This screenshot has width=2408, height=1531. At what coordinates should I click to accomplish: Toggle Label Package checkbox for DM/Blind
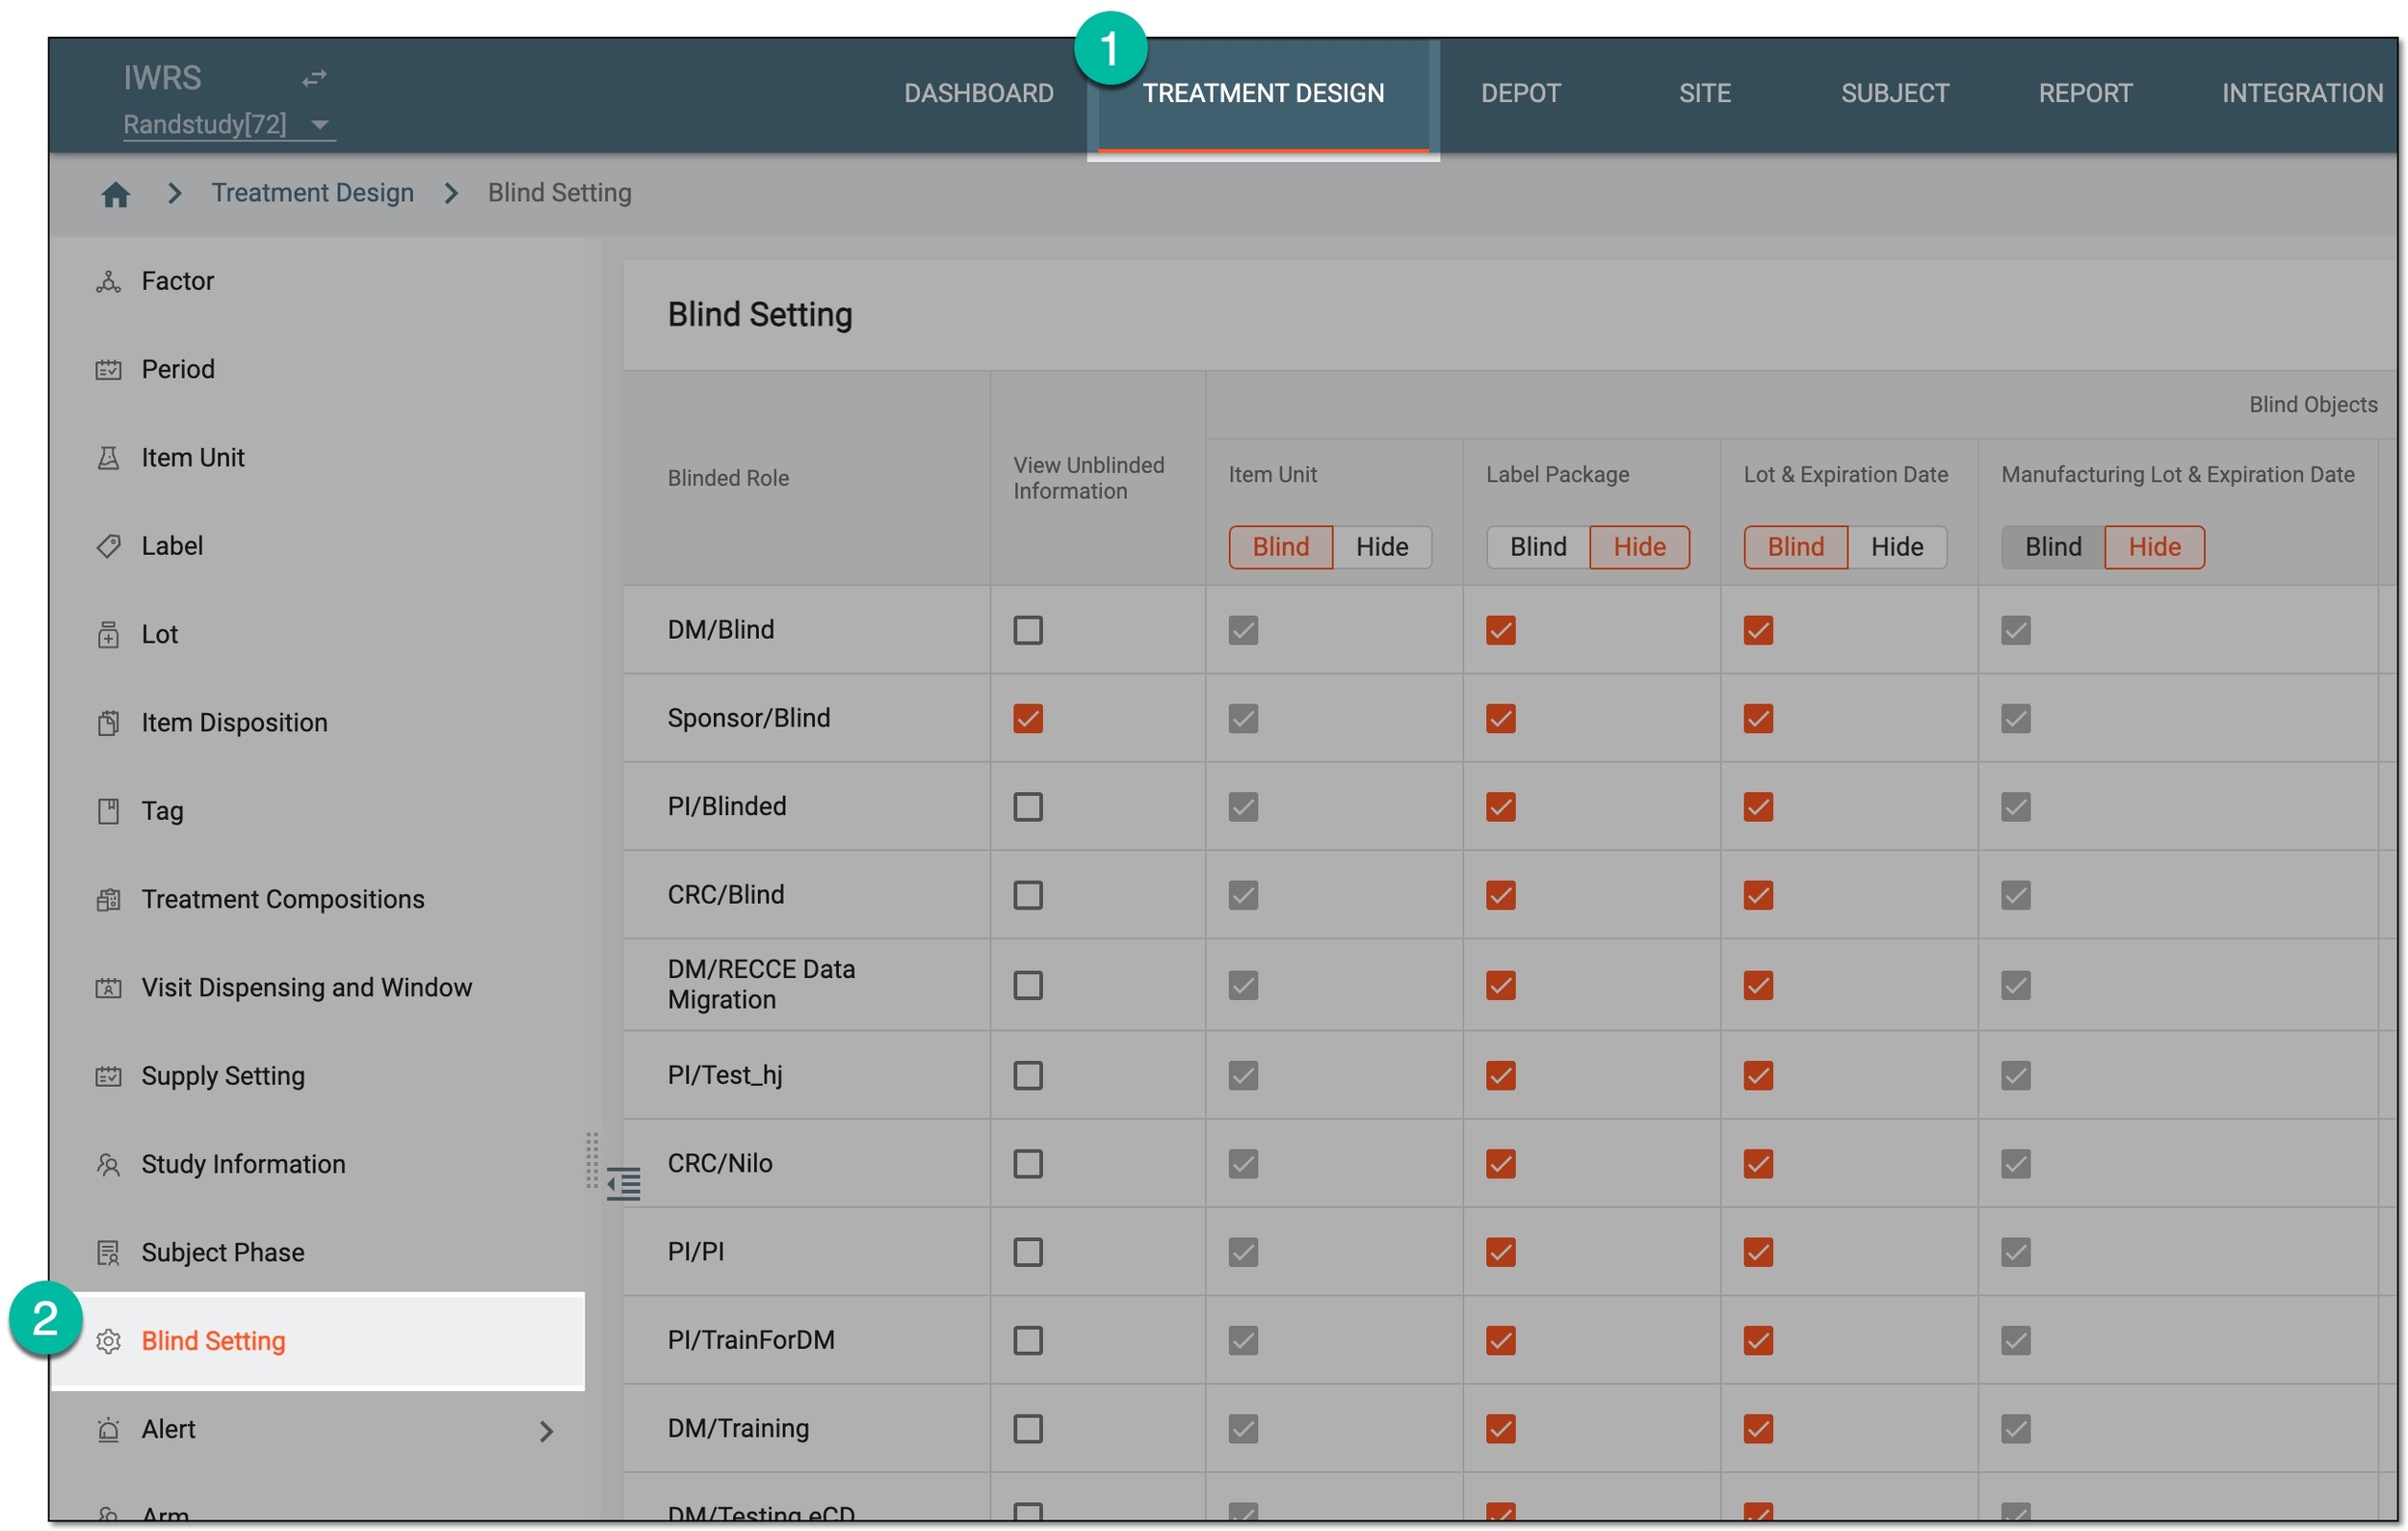pos(1501,630)
